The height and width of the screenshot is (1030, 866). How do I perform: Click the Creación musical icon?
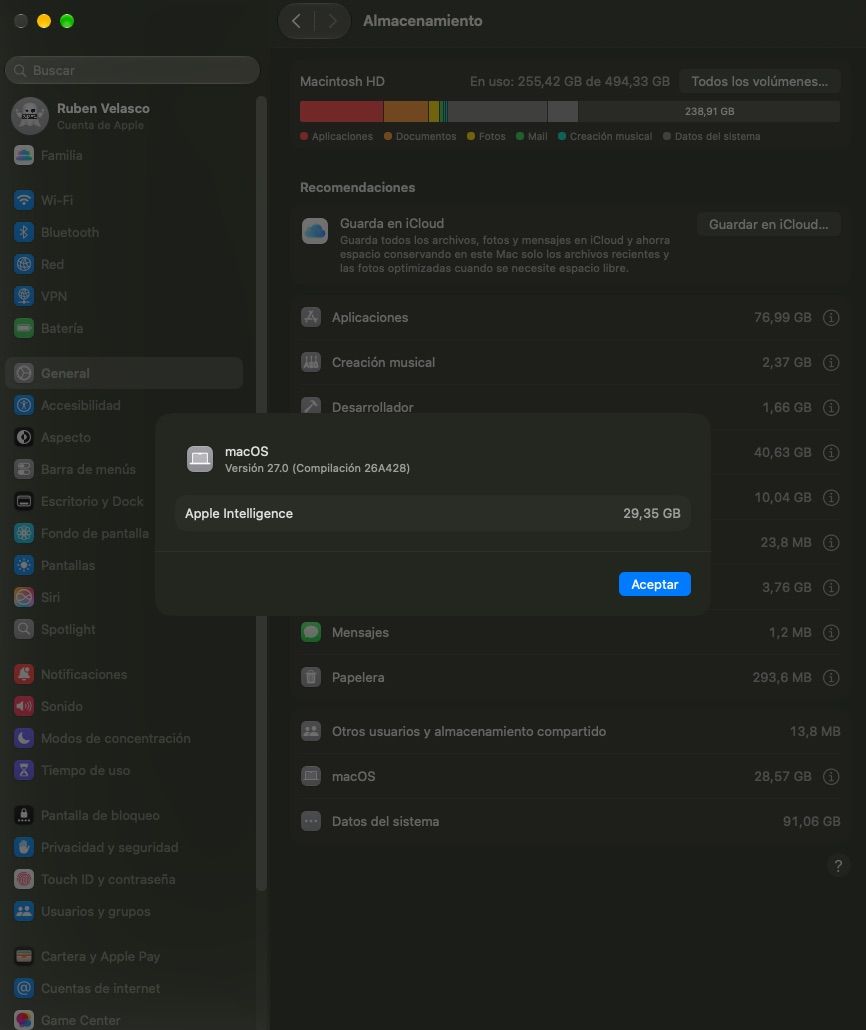point(311,362)
